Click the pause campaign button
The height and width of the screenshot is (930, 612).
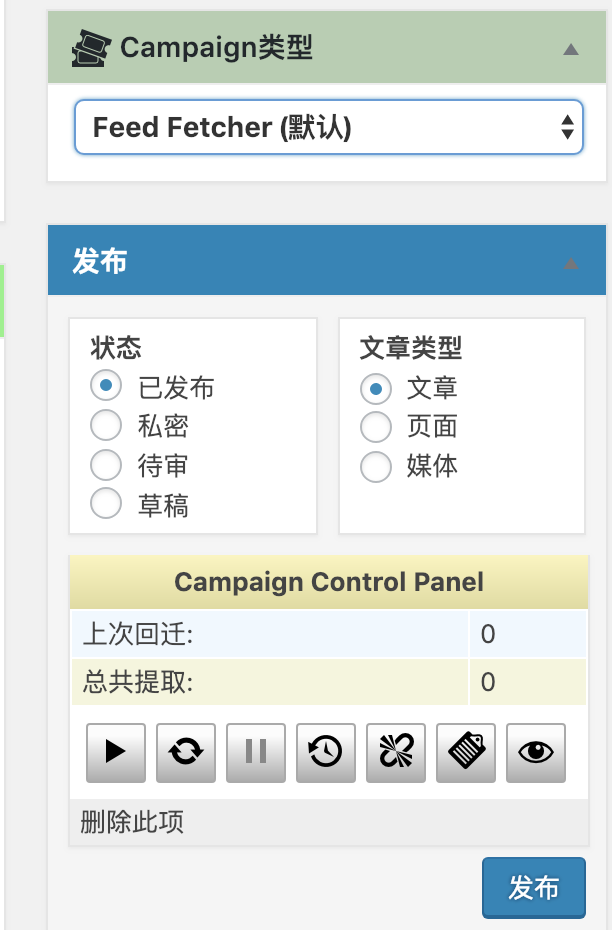pos(256,752)
